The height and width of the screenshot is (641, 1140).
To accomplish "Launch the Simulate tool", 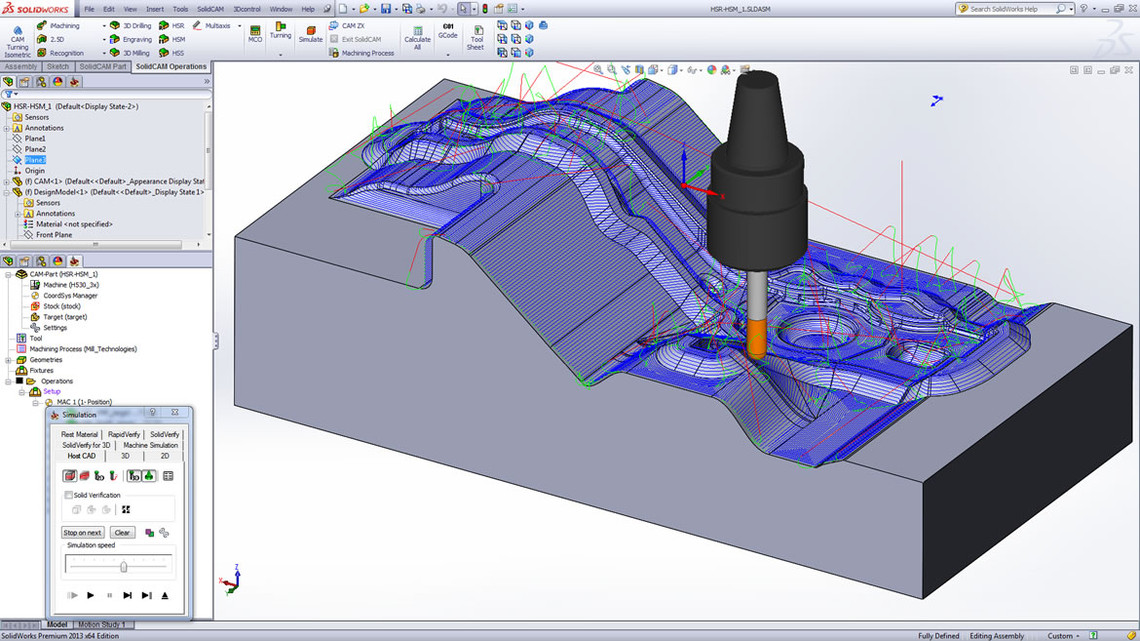I will point(312,34).
